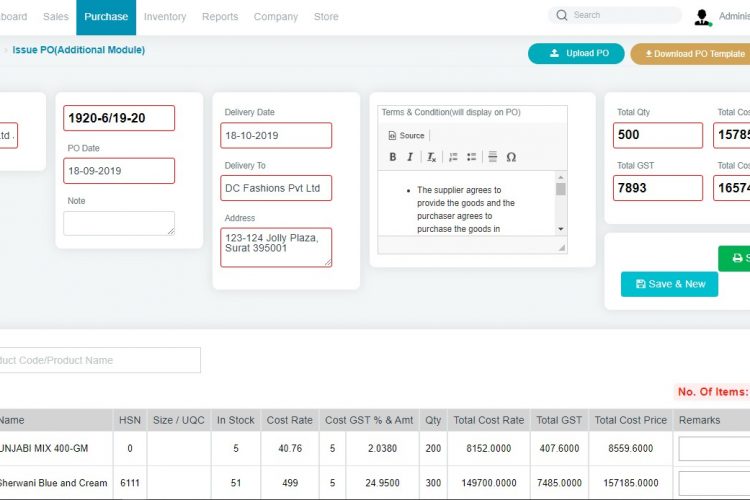750x500 pixels.
Task: Click total cost price 157185.0000
Action: point(631,483)
